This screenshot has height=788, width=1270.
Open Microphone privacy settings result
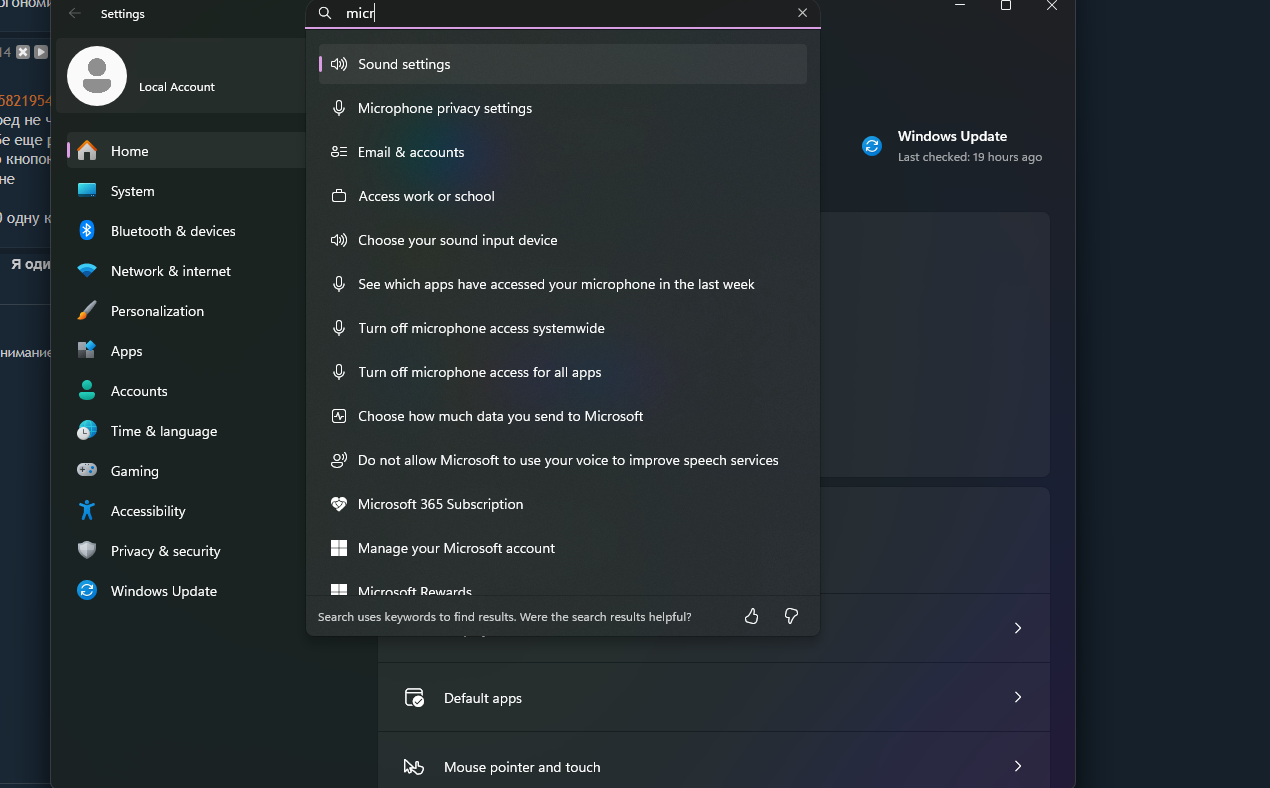point(563,108)
